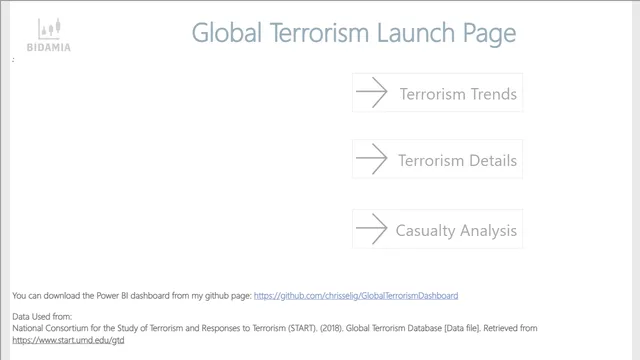Click the arrow icon beside Casualty Analysis
This screenshot has height=360, width=640.
click(x=371, y=229)
